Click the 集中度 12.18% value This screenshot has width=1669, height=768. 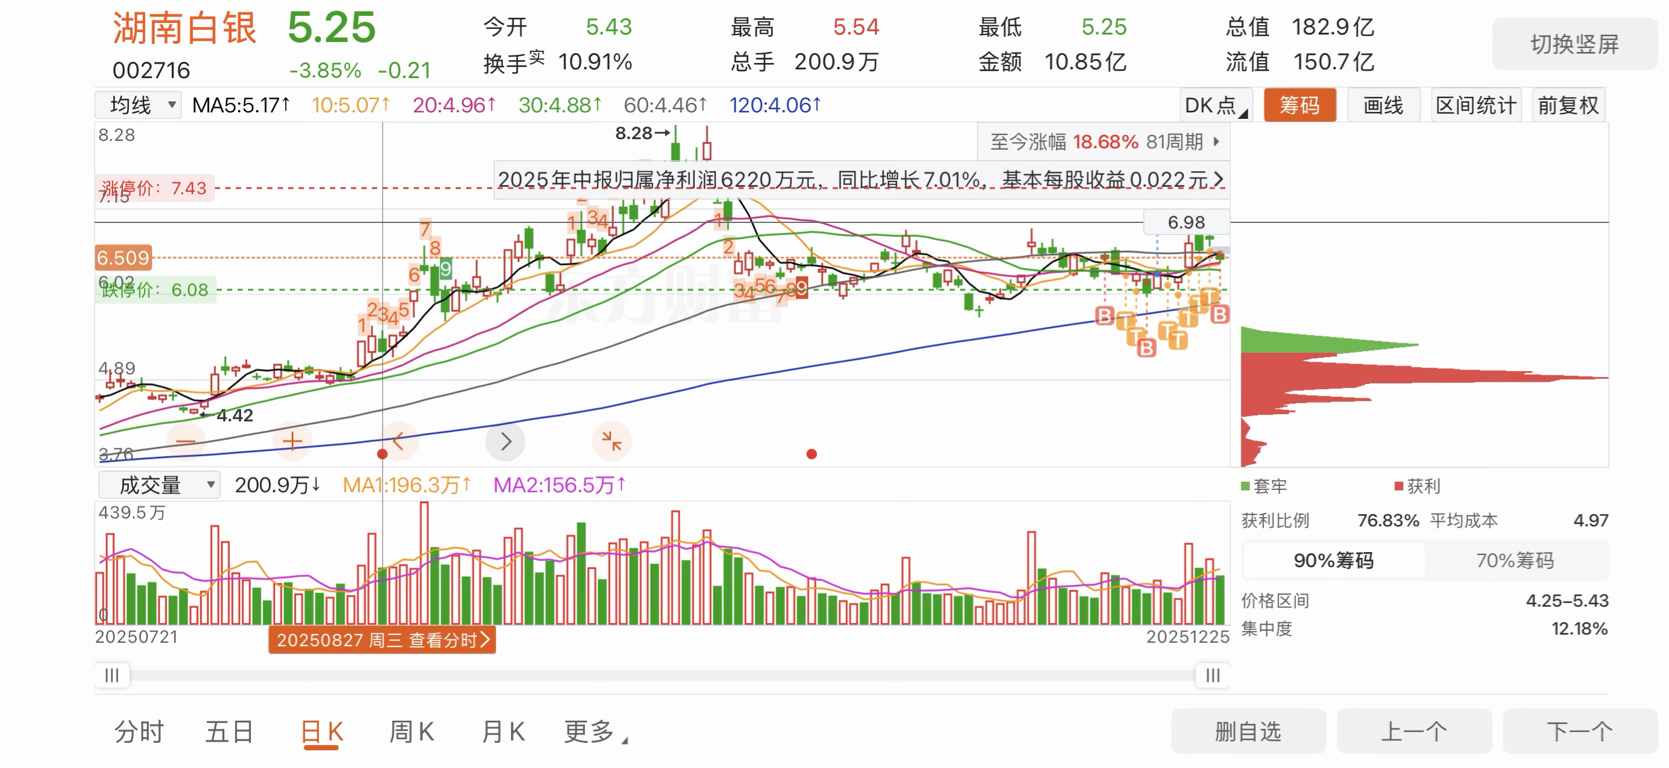[x=1580, y=629]
